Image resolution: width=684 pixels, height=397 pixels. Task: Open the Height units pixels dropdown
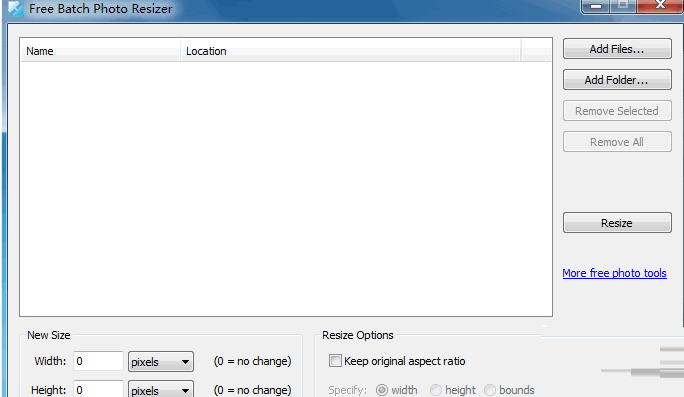161,390
